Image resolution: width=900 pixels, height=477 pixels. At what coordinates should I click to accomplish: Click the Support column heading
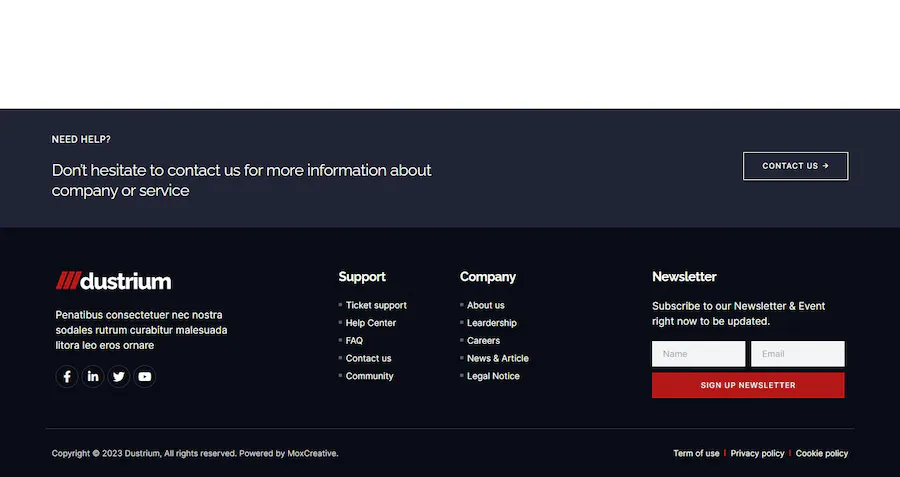[x=362, y=277]
